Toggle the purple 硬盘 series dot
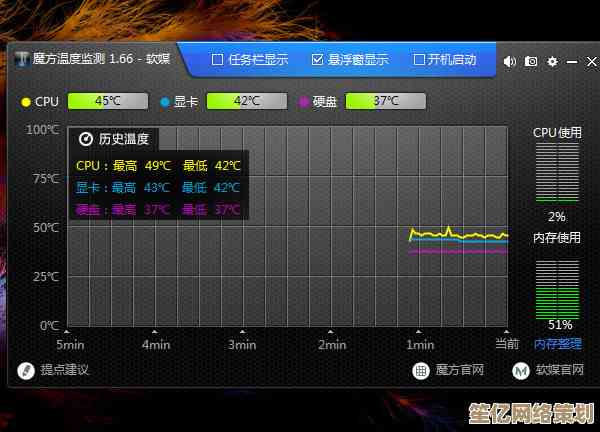The height and width of the screenshot is (432, 600). click(x=303, y=101)
